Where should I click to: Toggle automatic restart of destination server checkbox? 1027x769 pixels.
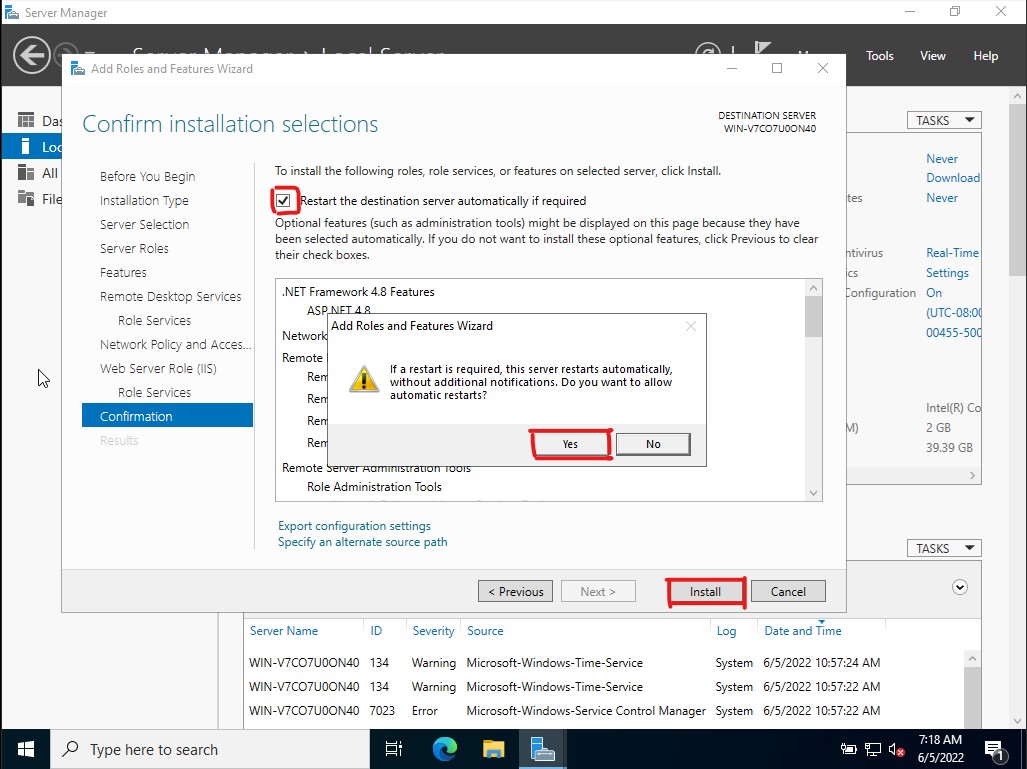tap(283, 200)
